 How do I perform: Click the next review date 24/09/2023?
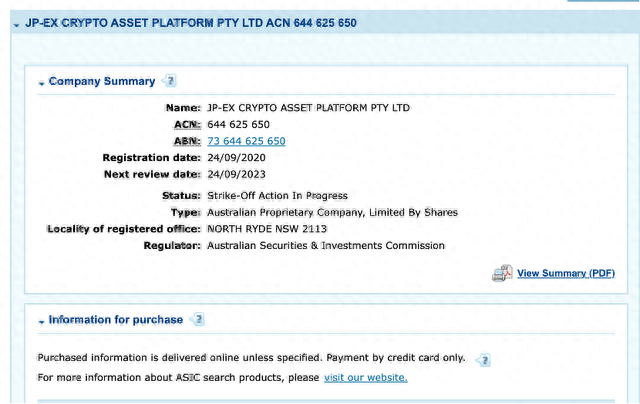pos(237,174)
